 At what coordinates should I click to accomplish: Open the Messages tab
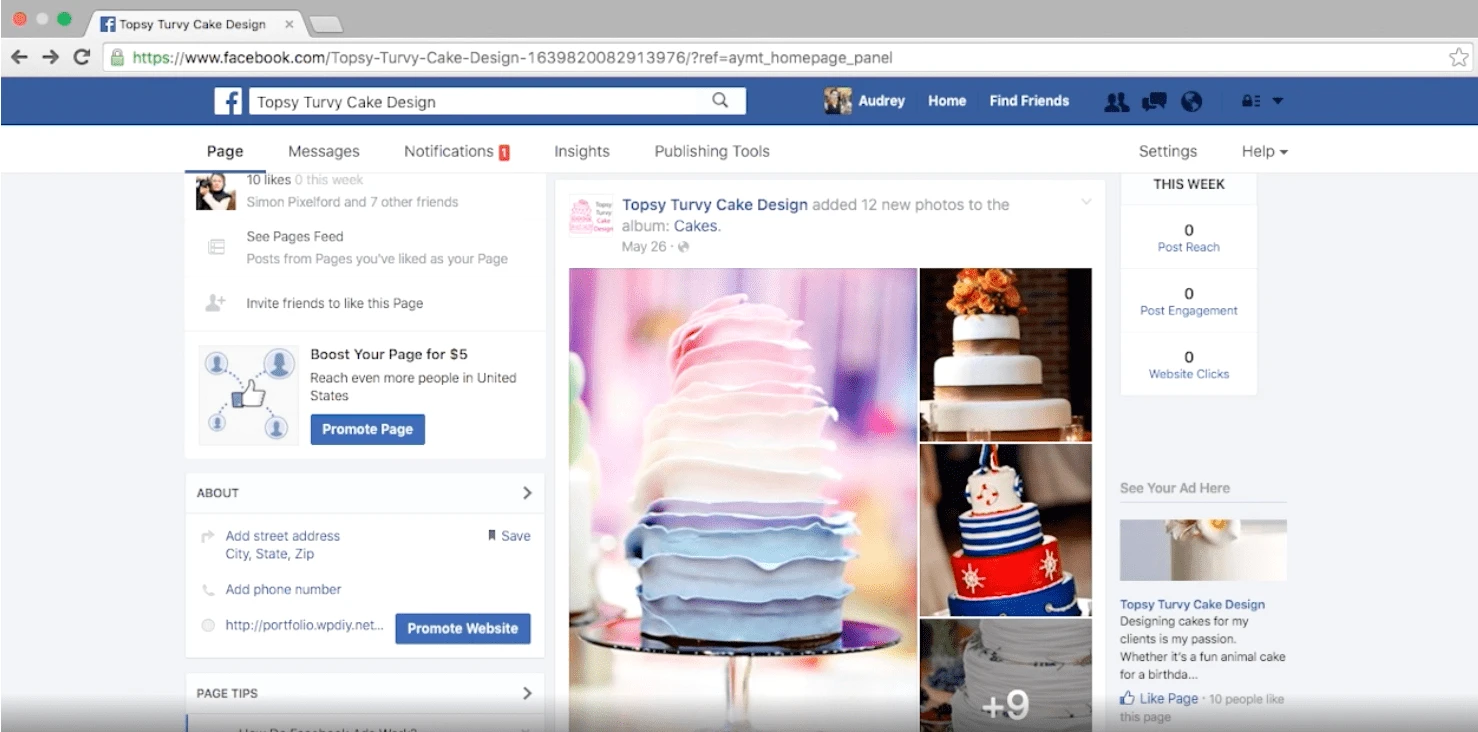click(324, 151)
